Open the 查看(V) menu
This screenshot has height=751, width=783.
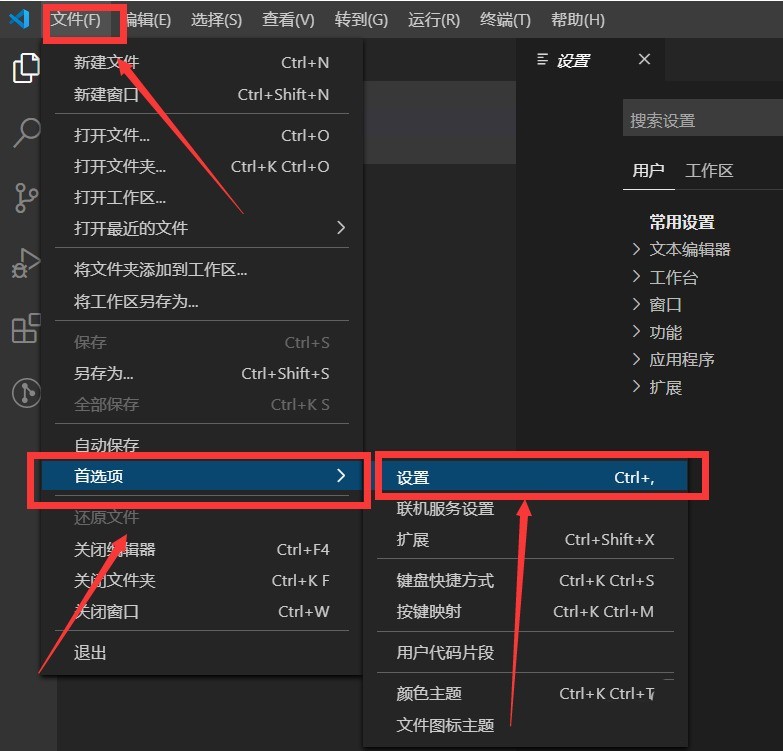(x=288, y=20)
